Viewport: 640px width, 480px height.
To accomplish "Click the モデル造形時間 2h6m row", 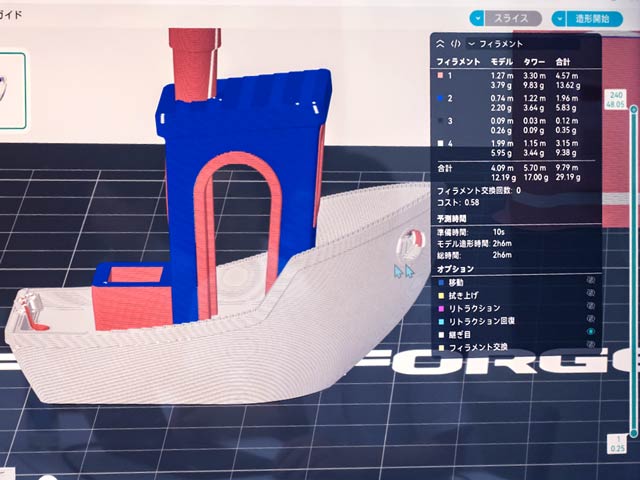I will click(474, 244).
